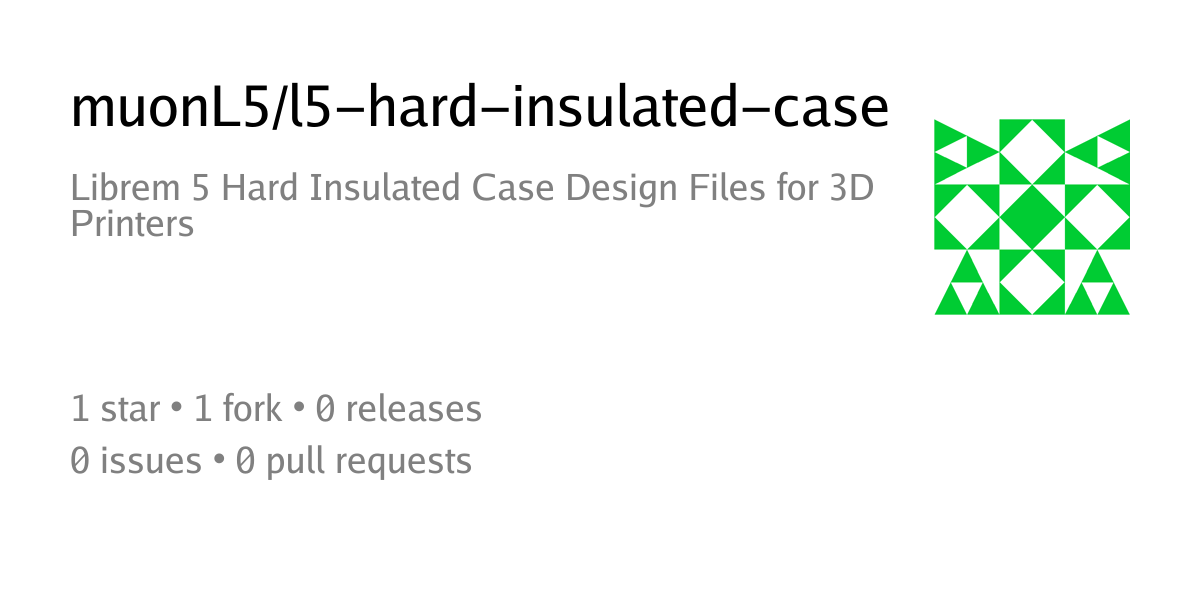Click the "1 fork" count
This screenshot has width=1200, height=600.
coord(238,409)
